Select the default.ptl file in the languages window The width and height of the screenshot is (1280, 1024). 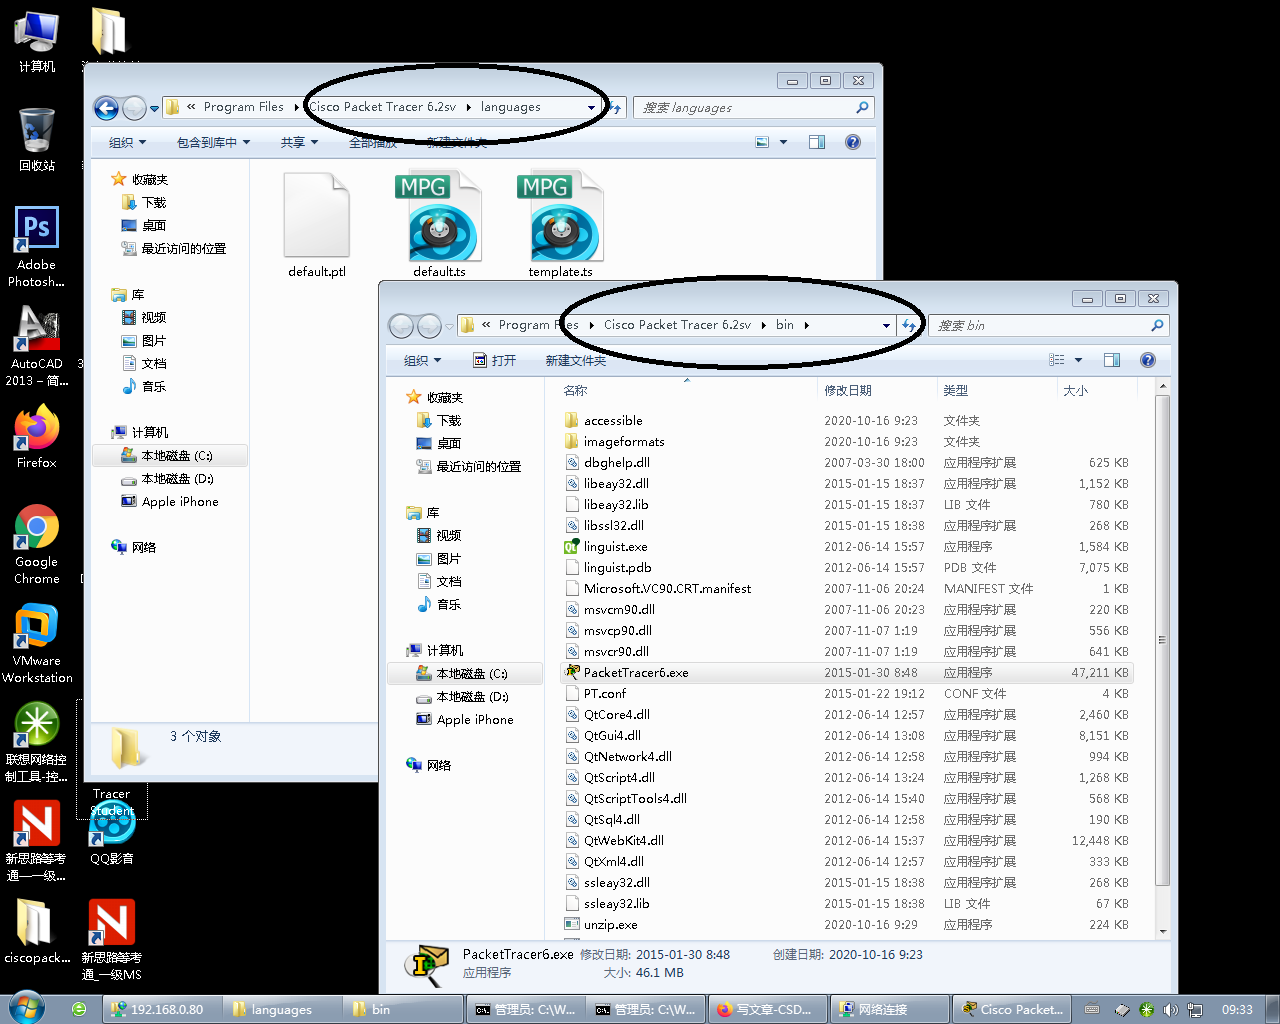coord(317,225)
